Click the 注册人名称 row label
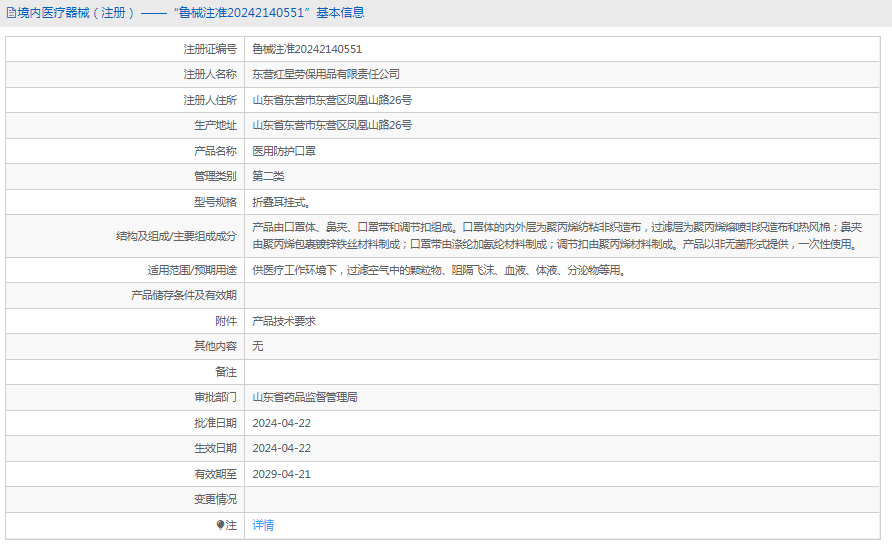892x549 pixels. coord(210,75)
